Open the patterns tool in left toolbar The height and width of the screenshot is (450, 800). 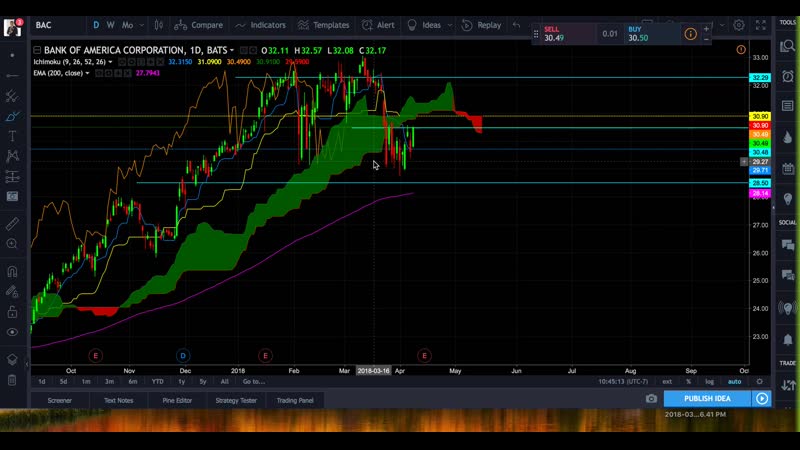(12, 156)
